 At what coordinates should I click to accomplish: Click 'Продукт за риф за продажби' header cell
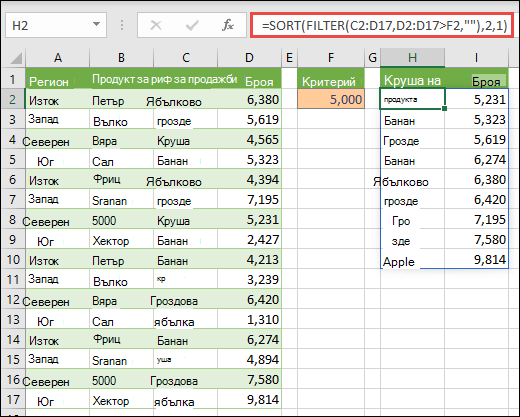coord(164,79)
